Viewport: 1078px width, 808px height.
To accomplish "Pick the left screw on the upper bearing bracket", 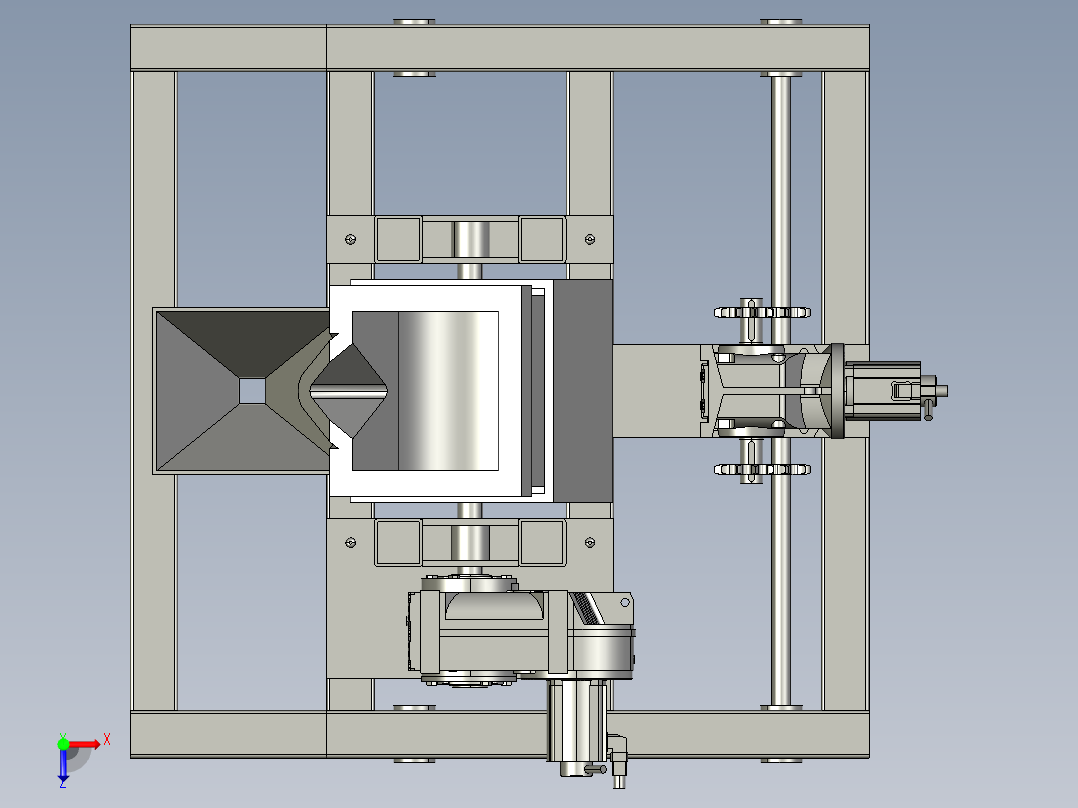I will tap(351, 239).
